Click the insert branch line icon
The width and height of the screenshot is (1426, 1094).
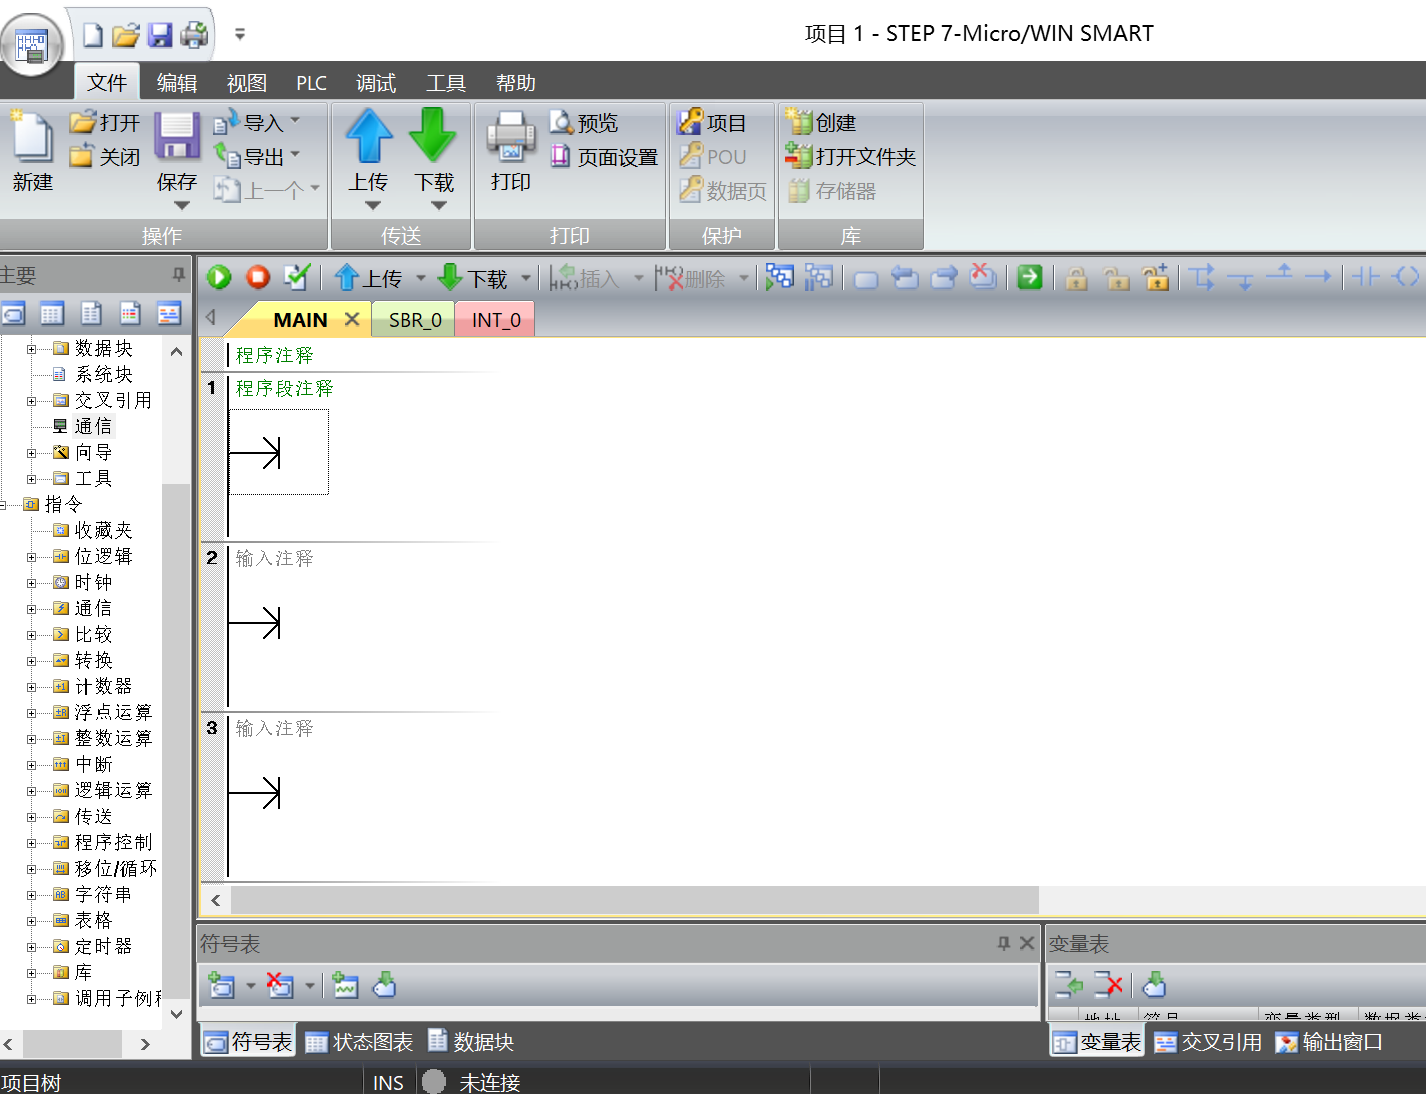pyautogui.click(x=1201, y=277)
